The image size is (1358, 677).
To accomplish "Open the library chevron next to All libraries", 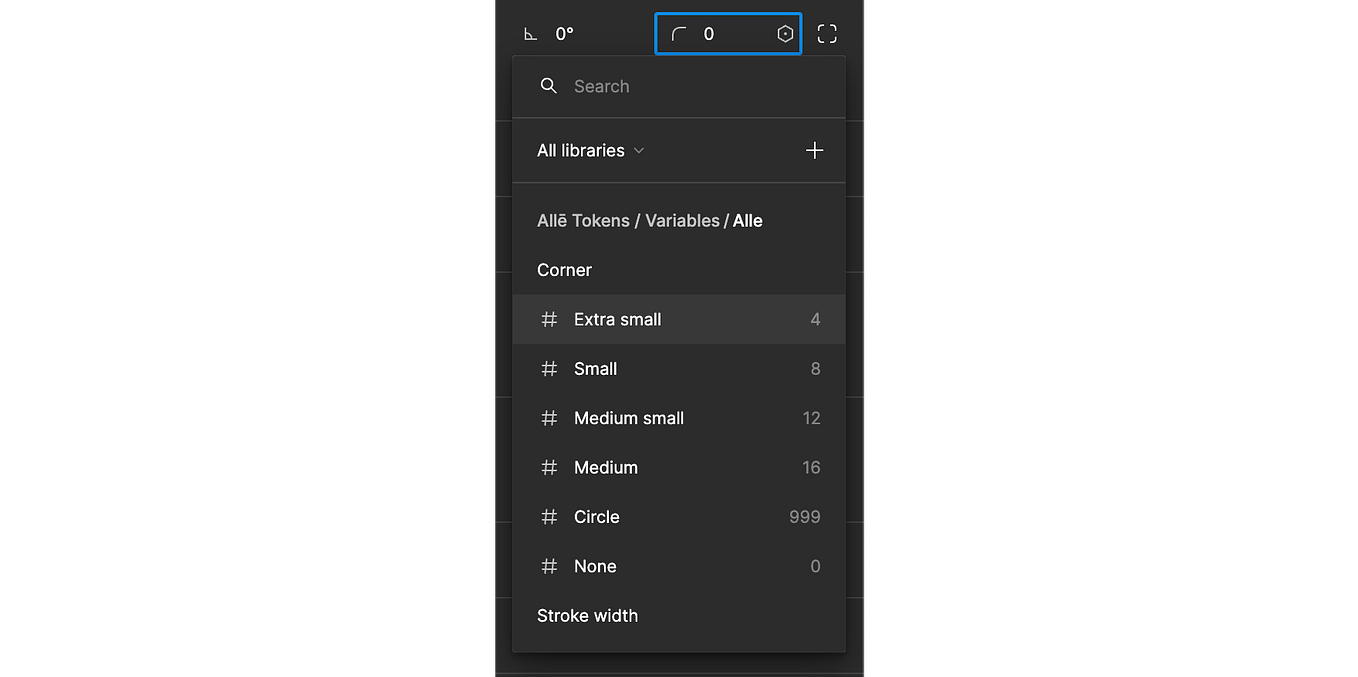I will tap(639, 150).
